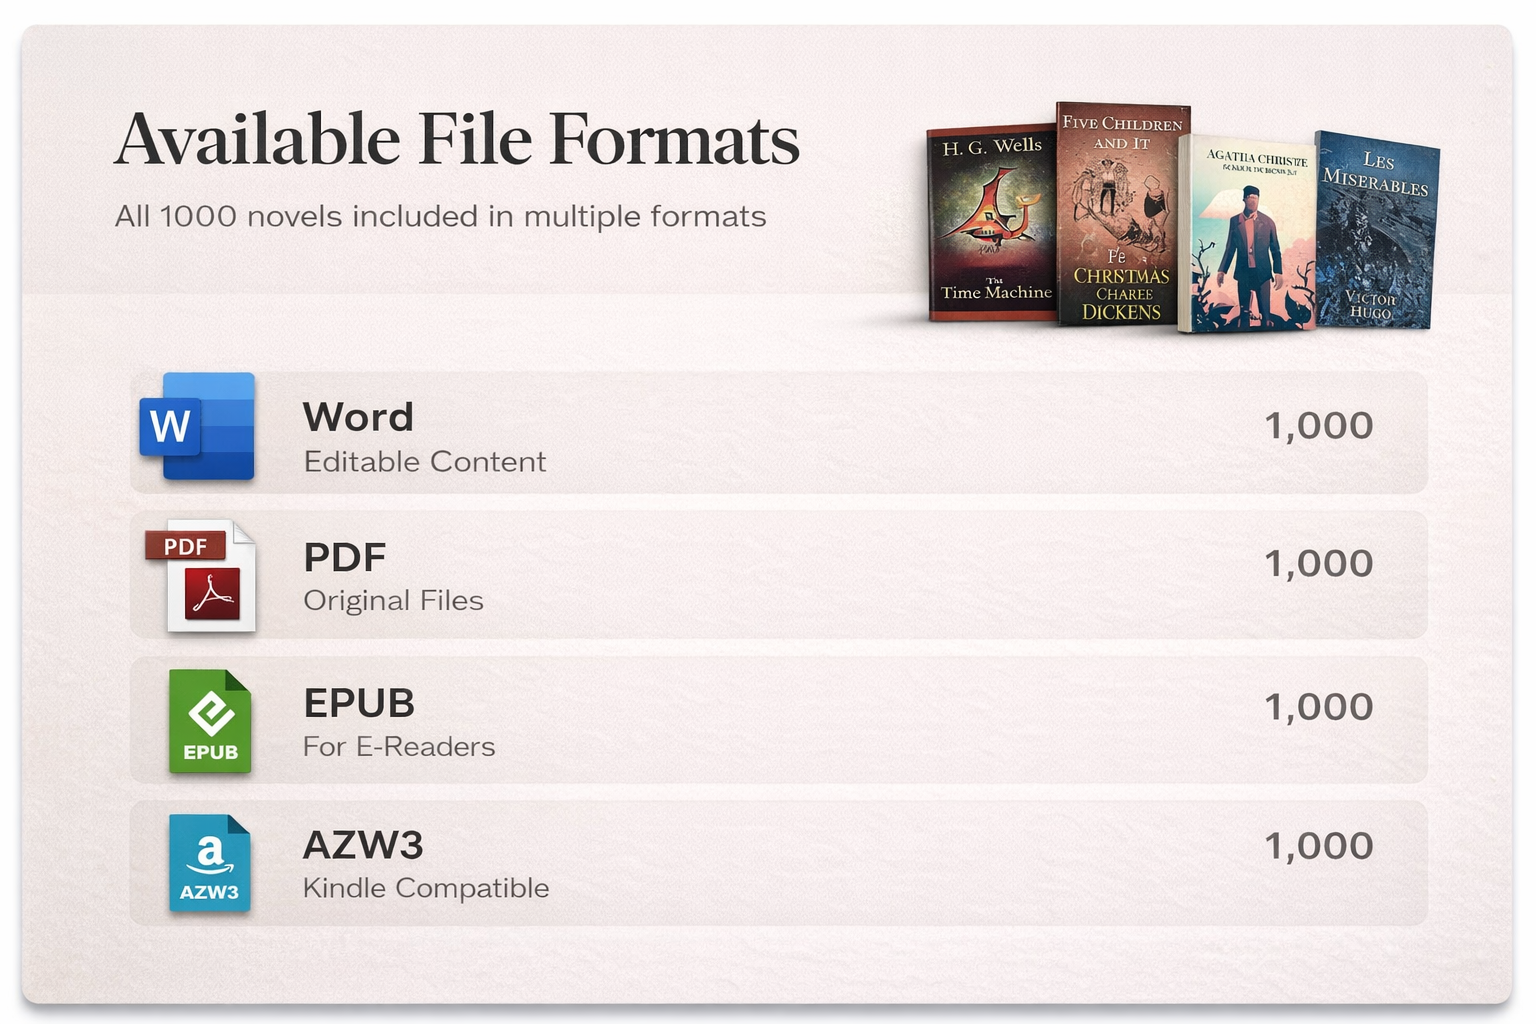Image resolution: width=1536 pixels, height=1024 pixels.
Task: Open the H. G. Wells Time Machine cover
Action: click(x=990, y=224)
